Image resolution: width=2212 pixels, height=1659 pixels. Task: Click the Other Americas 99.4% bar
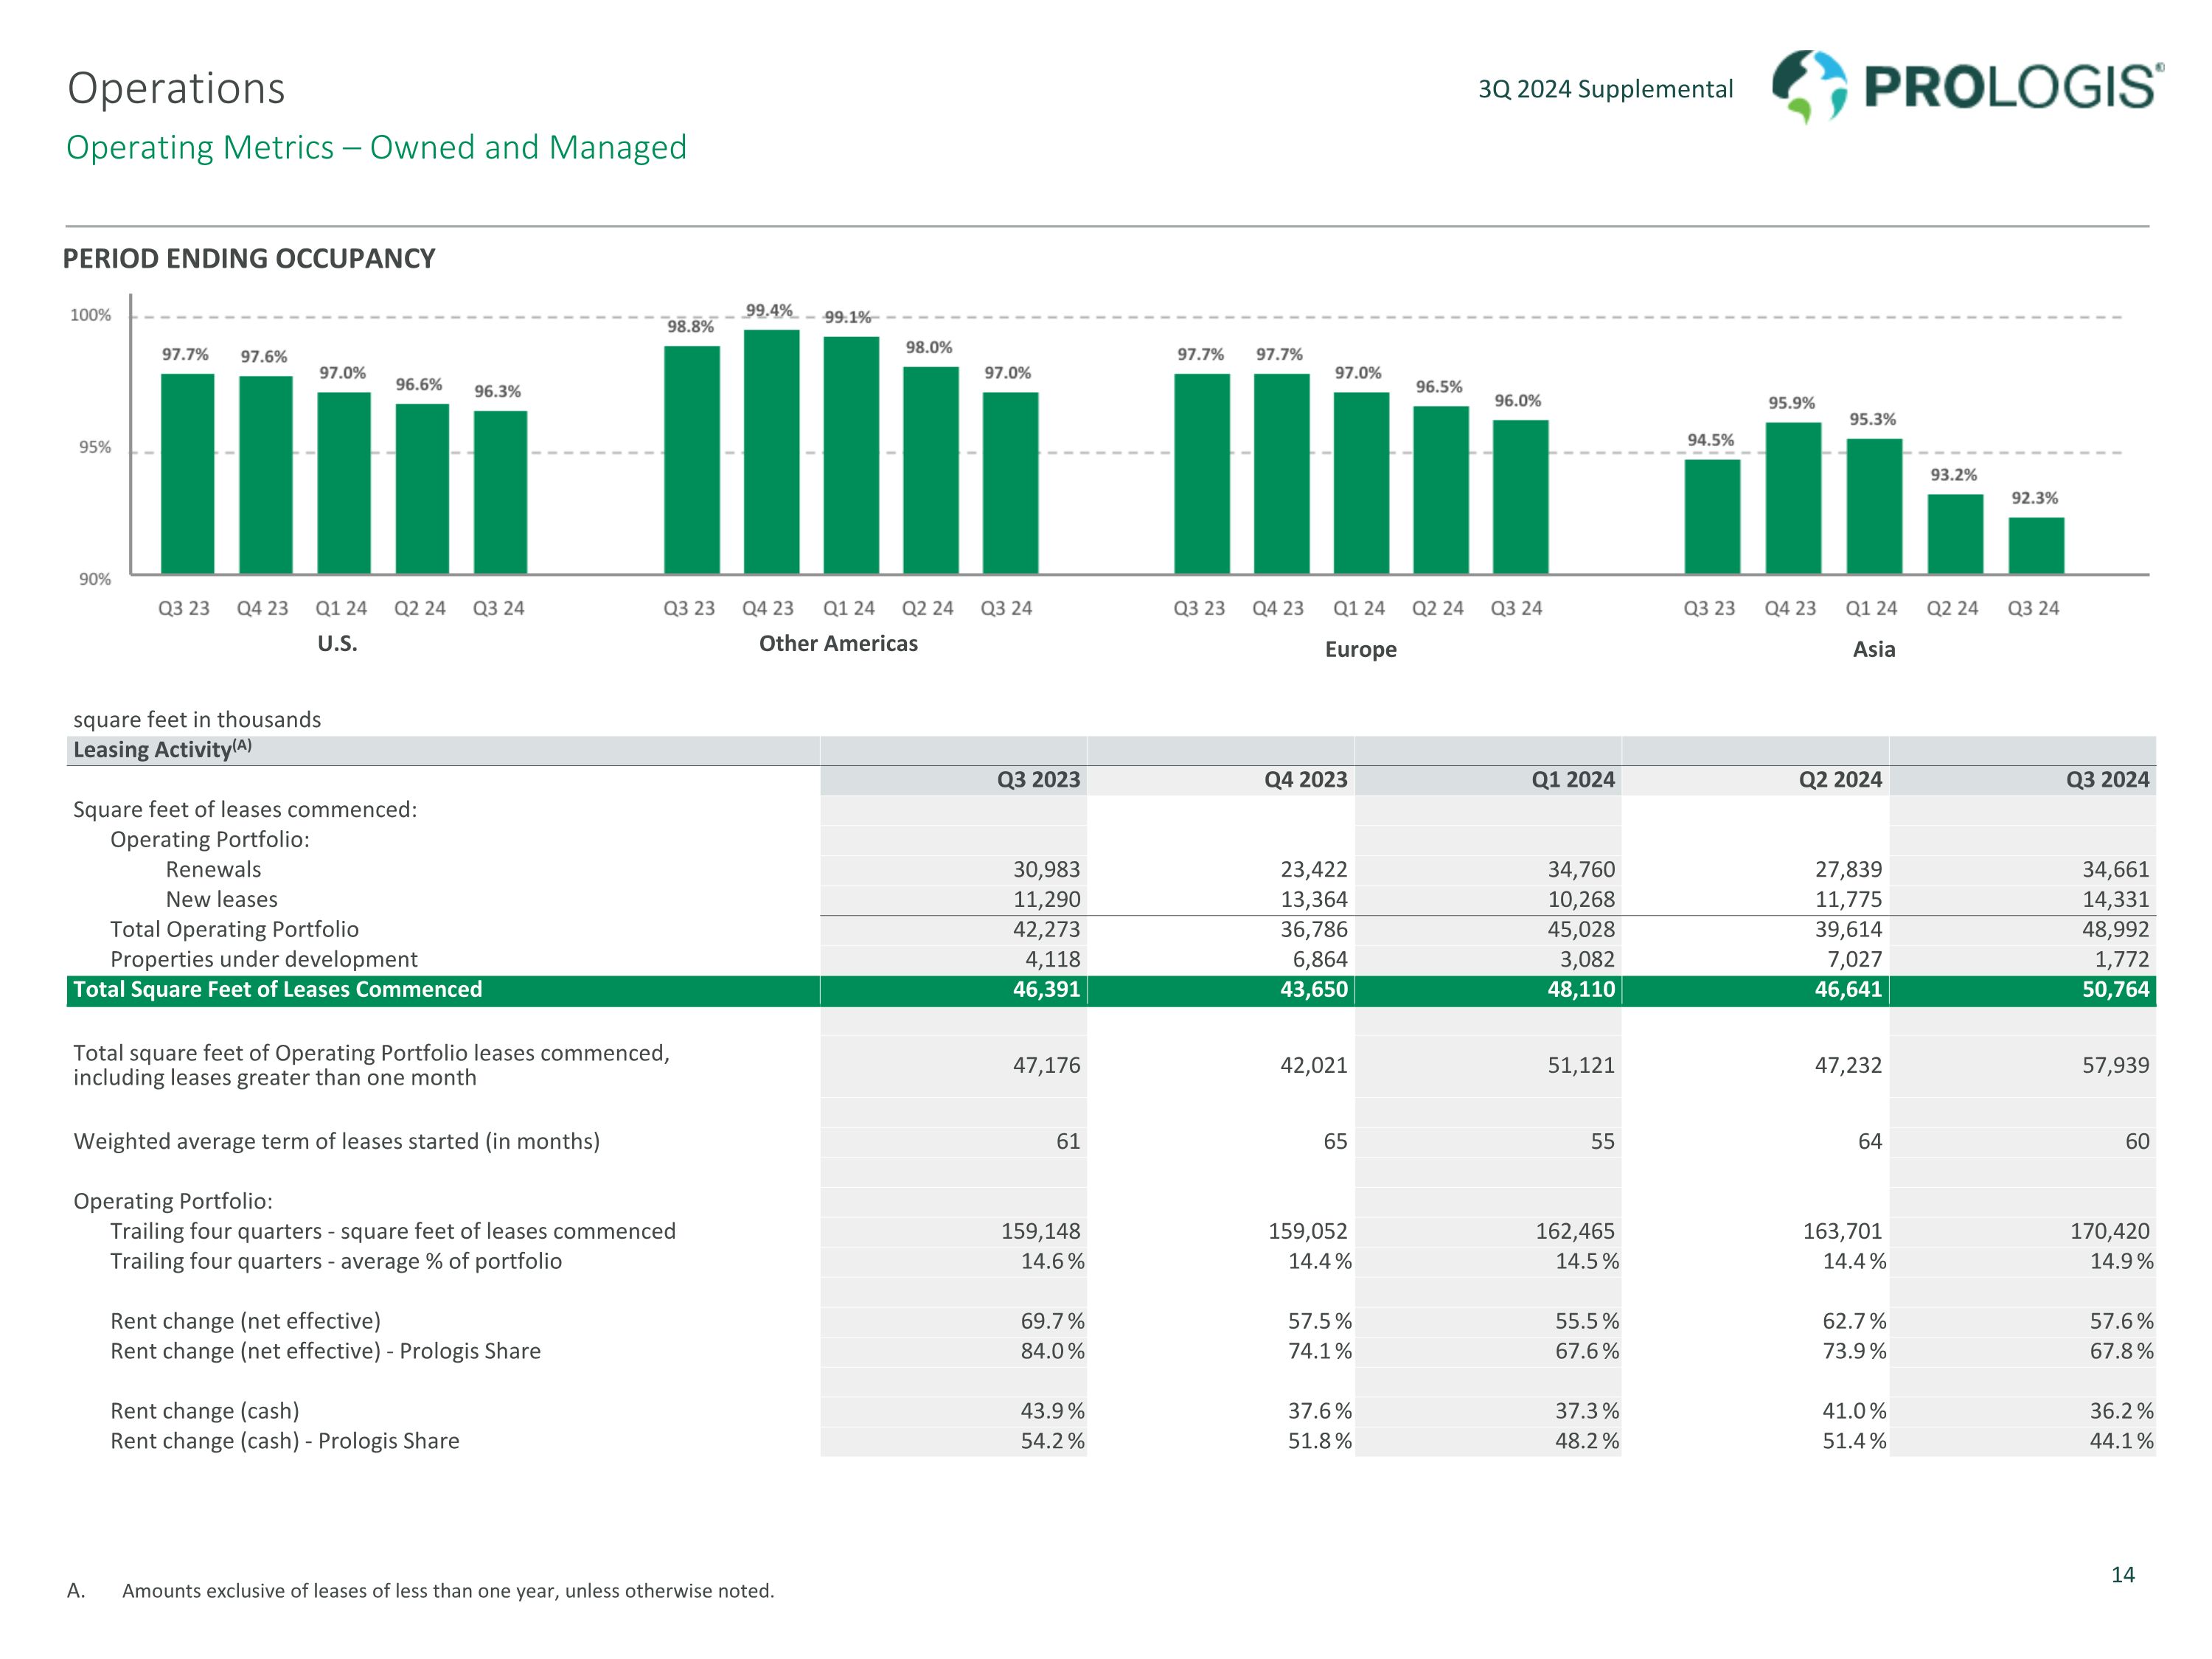[x=771, y=451]
